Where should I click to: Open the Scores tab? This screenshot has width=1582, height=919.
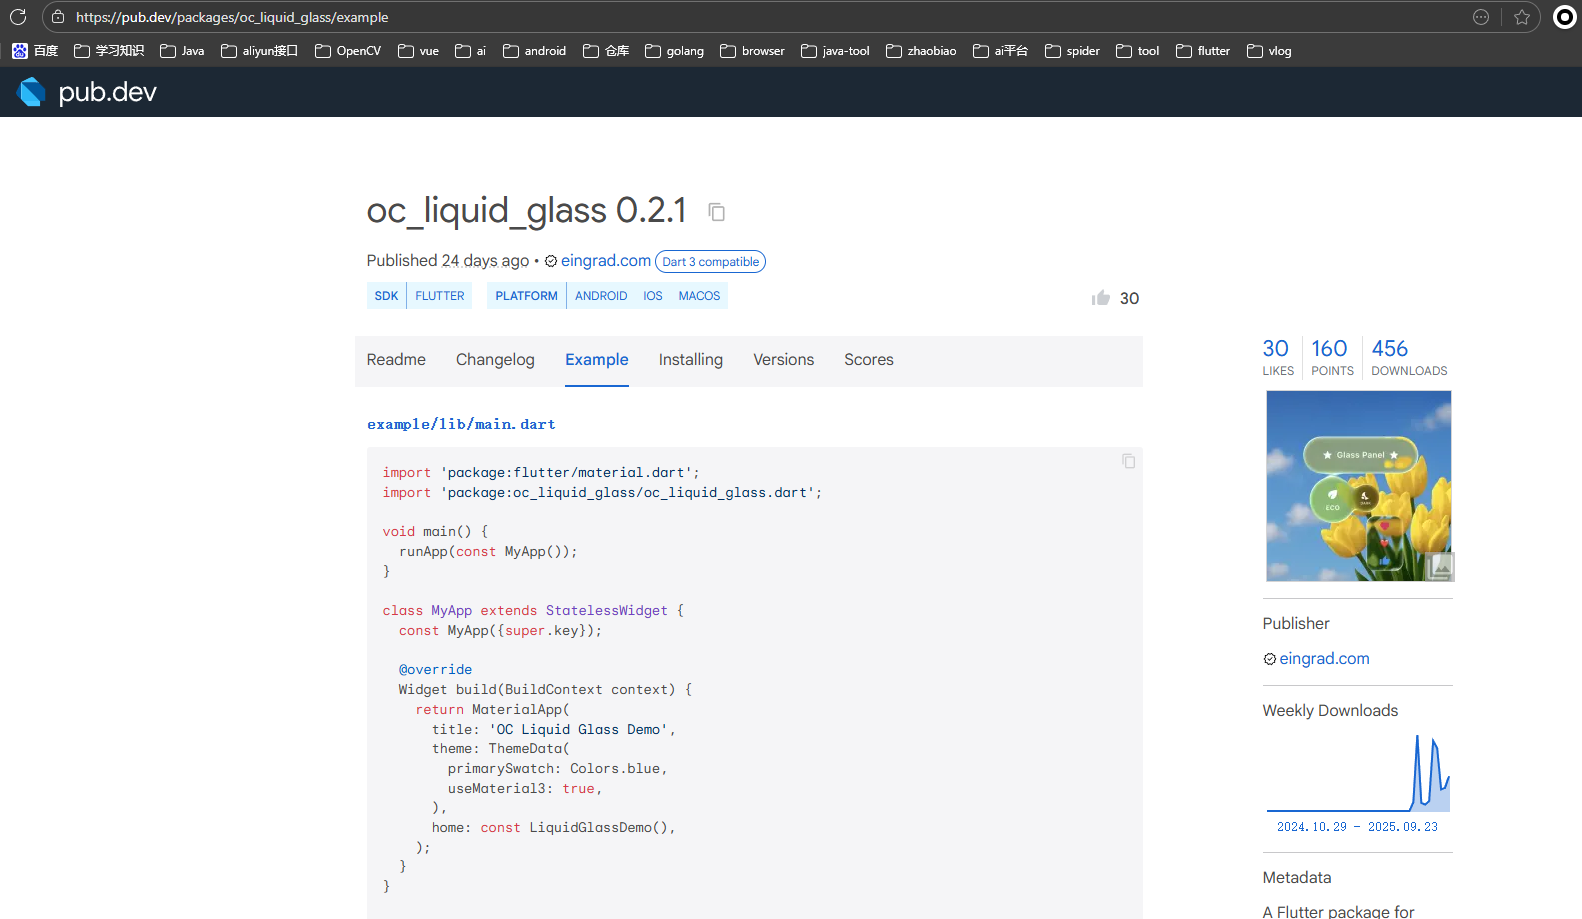pos(869,360)
